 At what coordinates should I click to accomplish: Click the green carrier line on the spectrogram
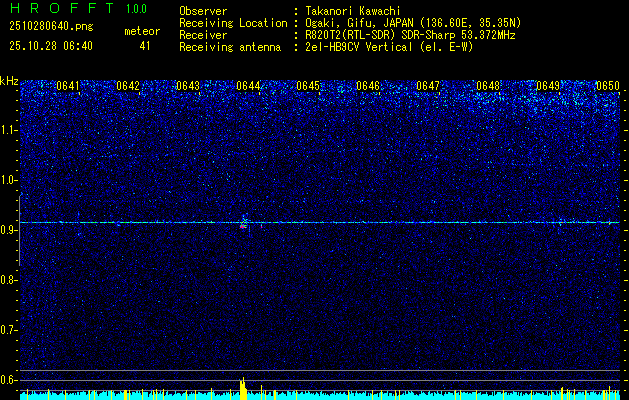400,222
